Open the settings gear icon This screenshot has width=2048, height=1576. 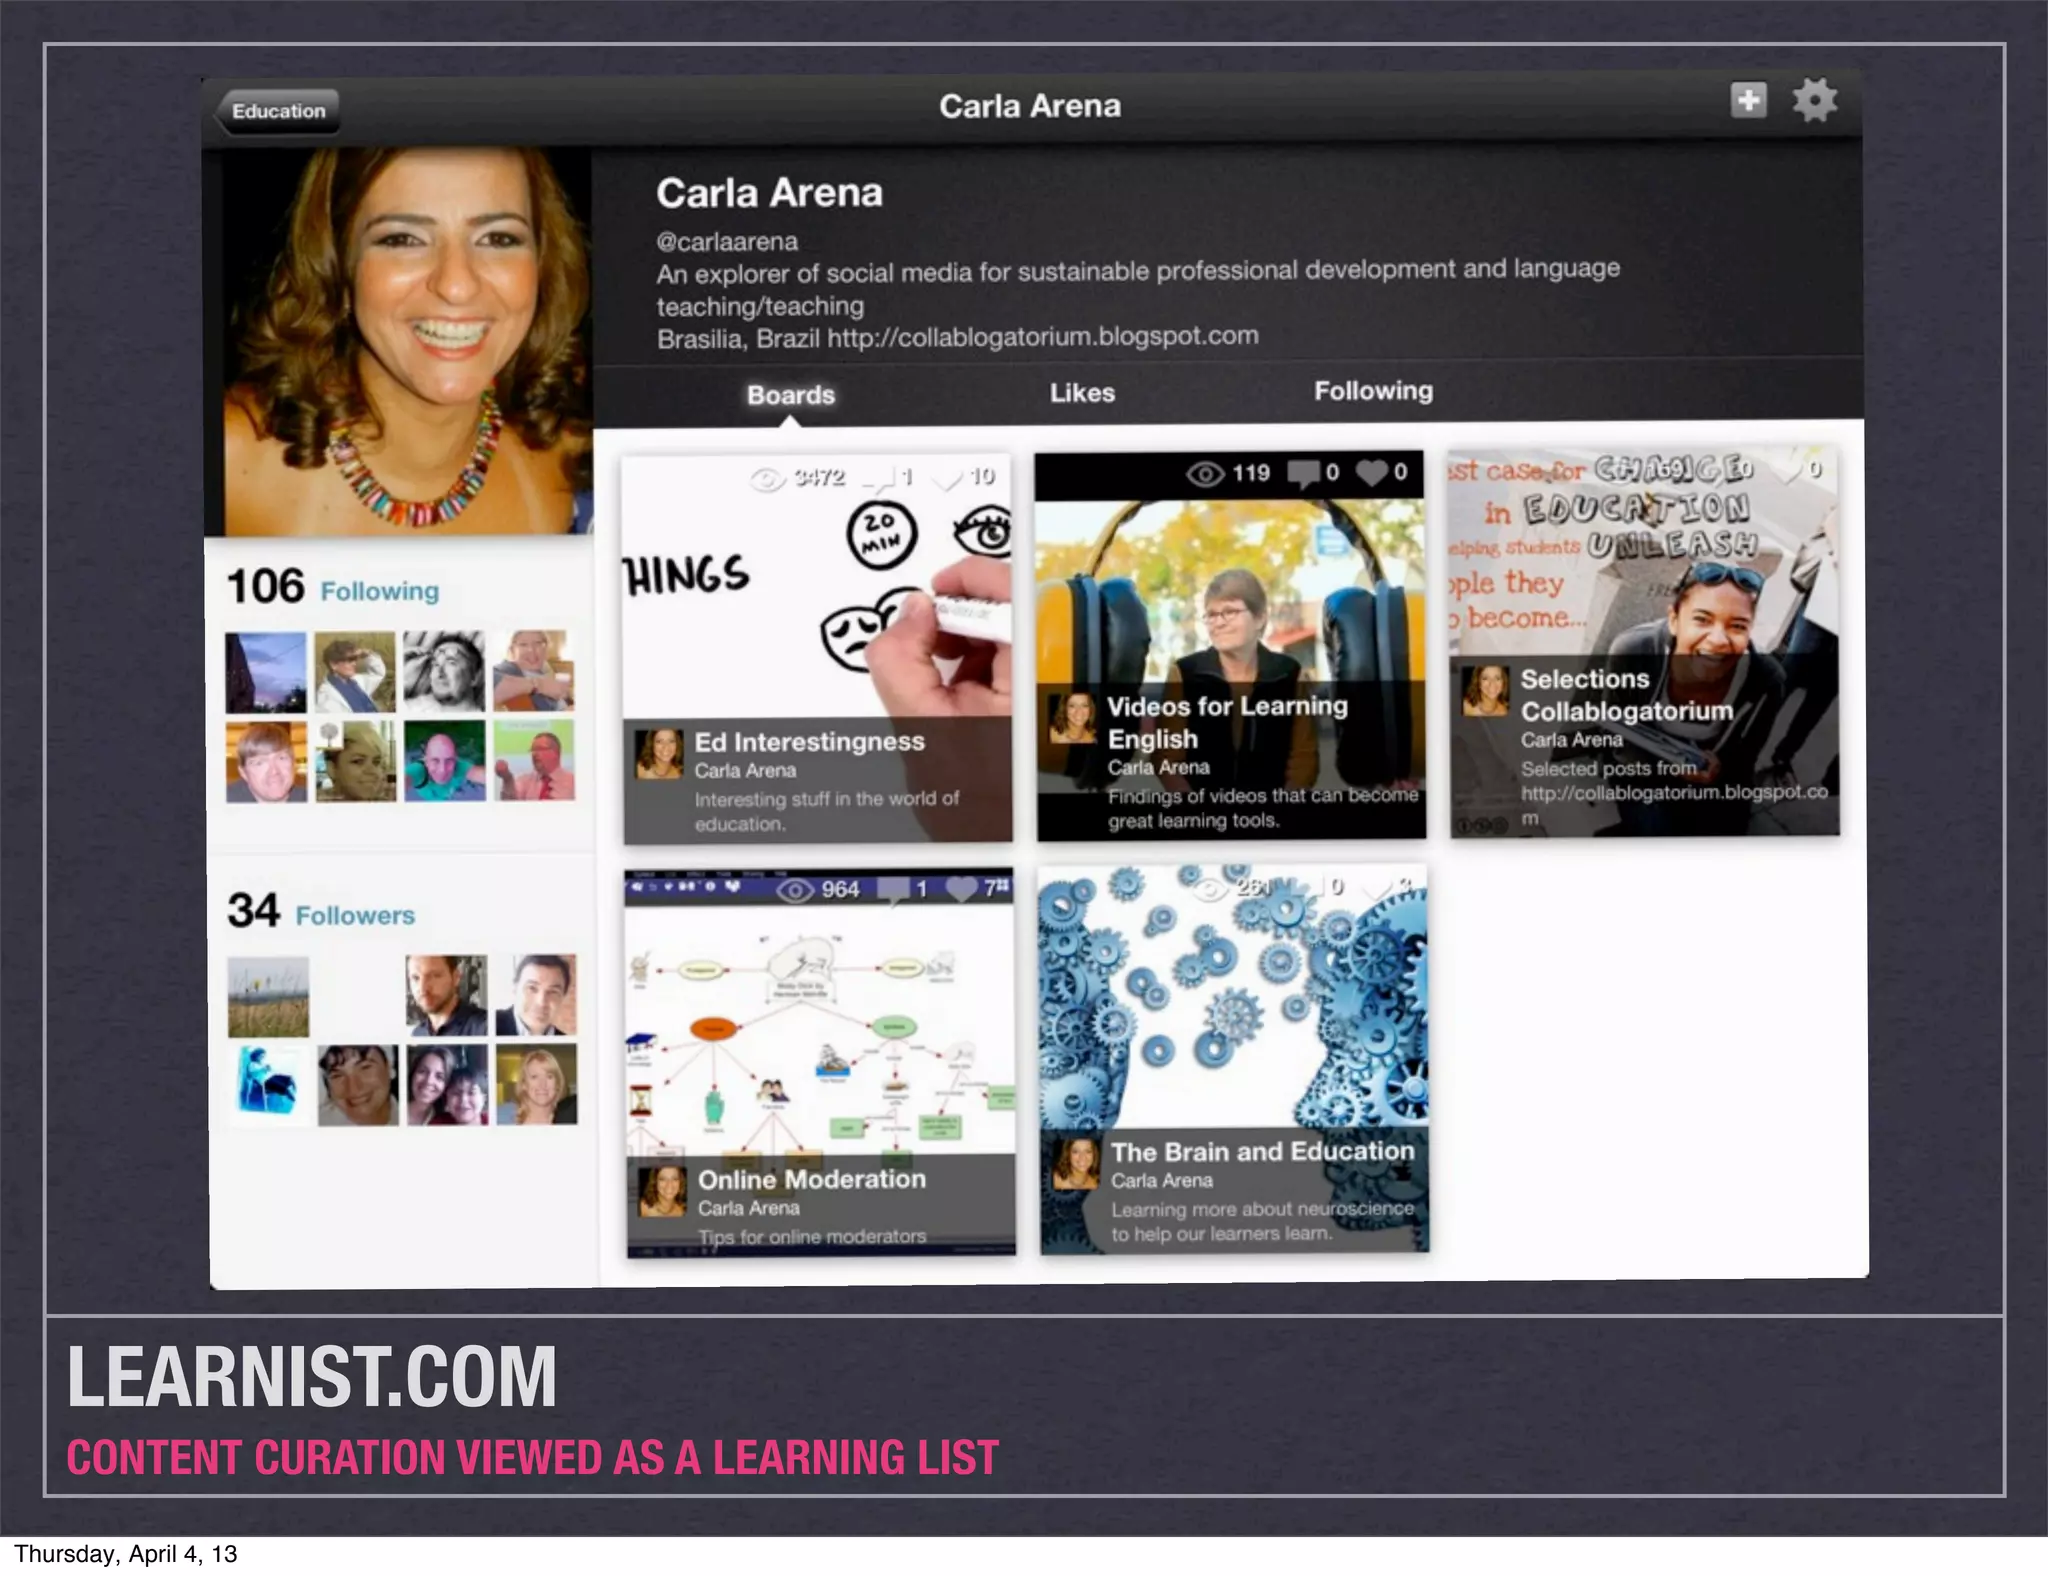1815,100
